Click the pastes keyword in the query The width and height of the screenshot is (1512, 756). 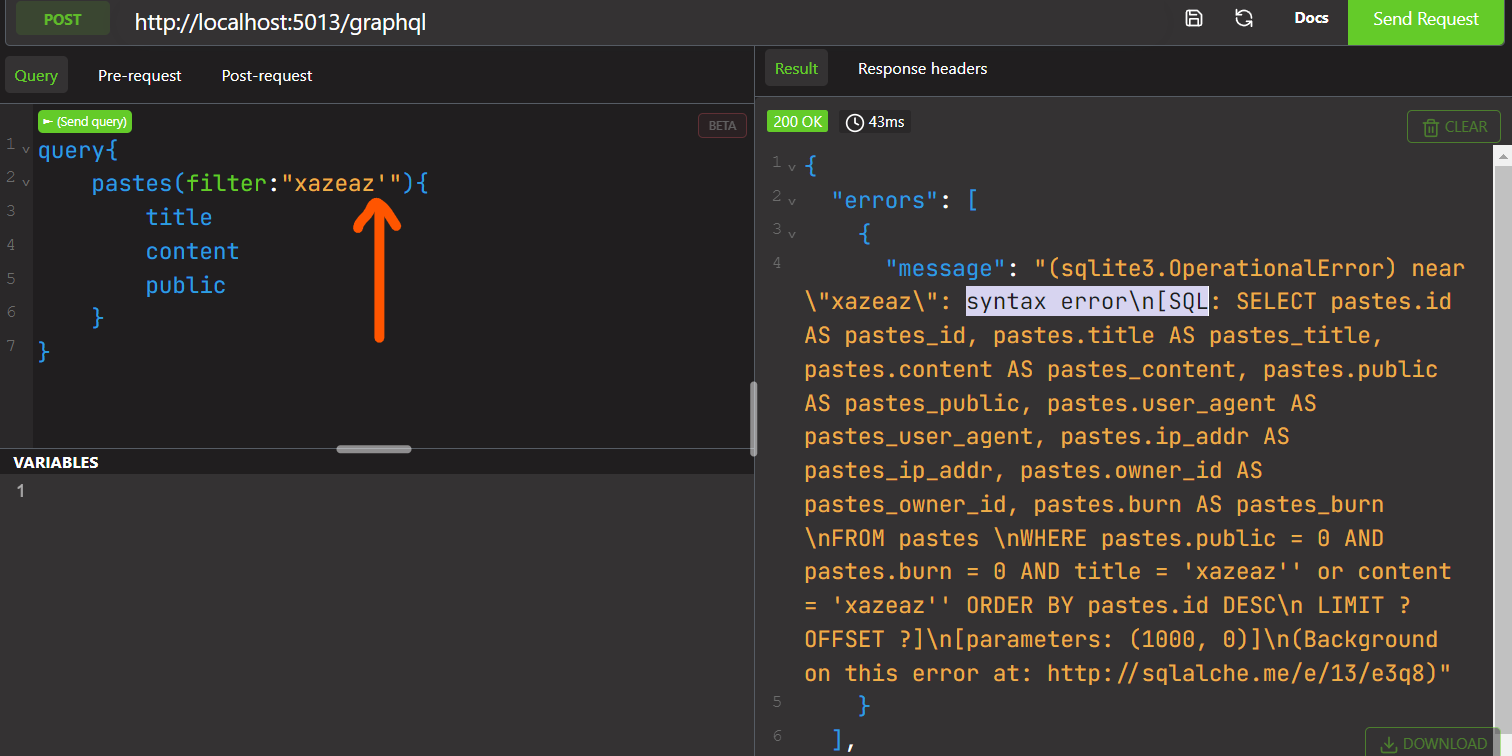[132, 184]
